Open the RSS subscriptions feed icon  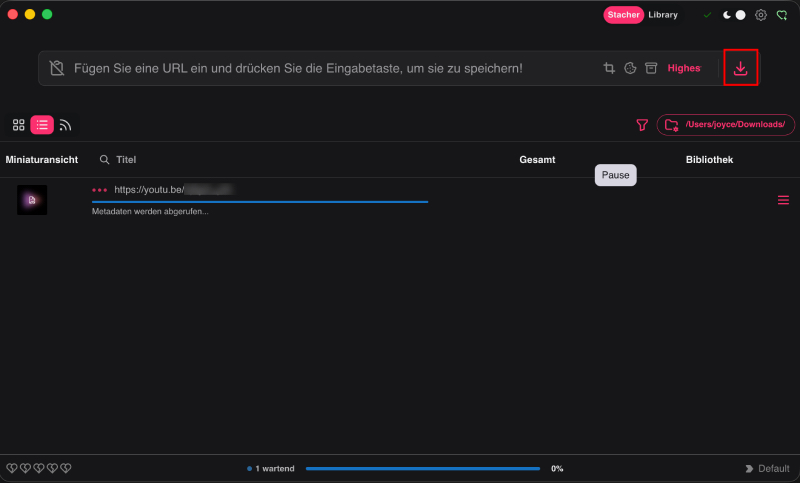coord(65,125)
